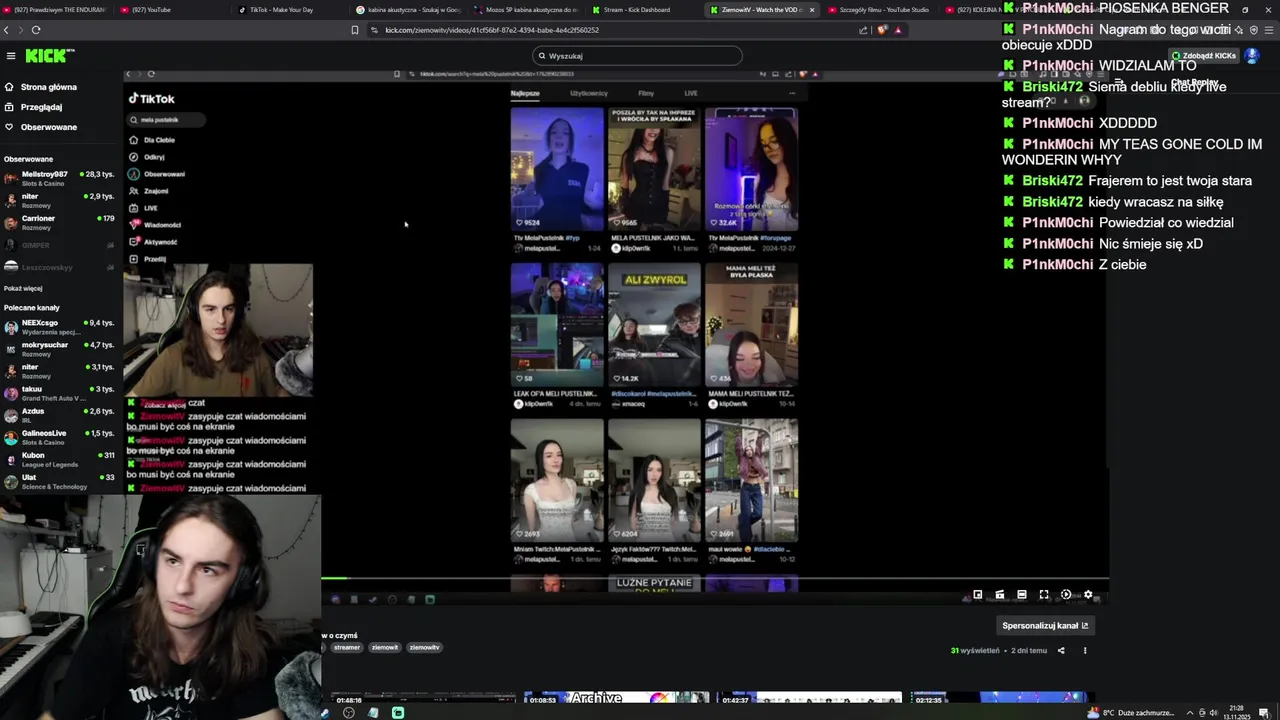This screenshot has width=1280, height=720.
Task: Click the streamer tag
Action: click(x=347, y=648)
